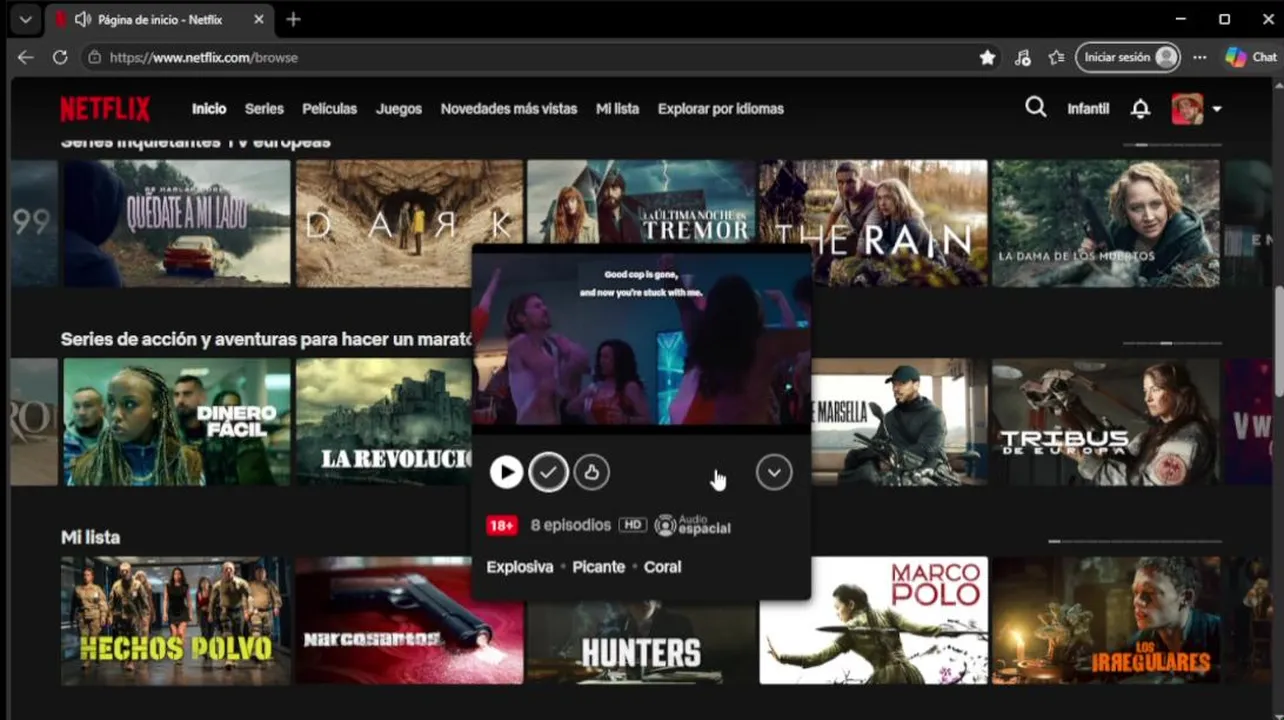Open the Hechos Polvo thumbnail
Screen dimensions: 1284x720
coord(177,620)
